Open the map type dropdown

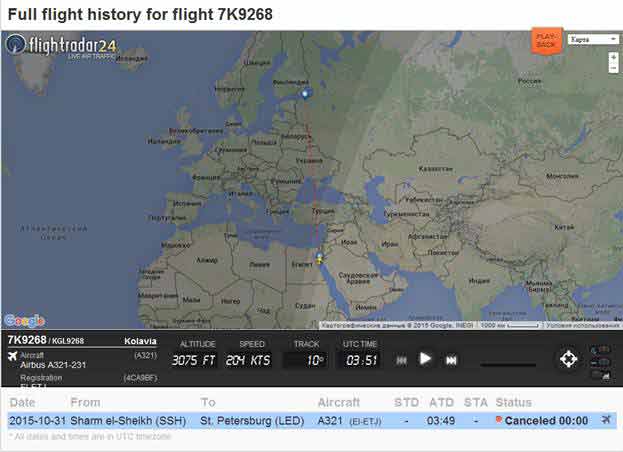(x=594, y=40)
